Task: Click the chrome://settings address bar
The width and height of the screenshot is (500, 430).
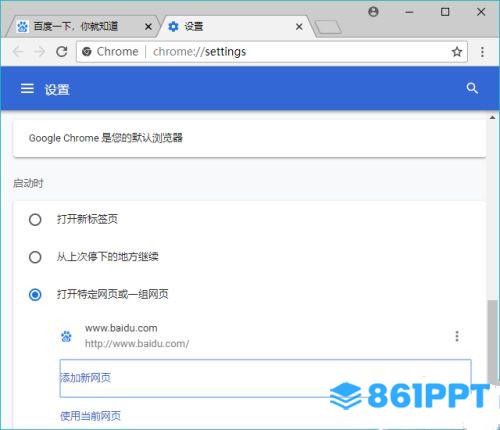Action: pyautogui.click(x=272, y=52)
